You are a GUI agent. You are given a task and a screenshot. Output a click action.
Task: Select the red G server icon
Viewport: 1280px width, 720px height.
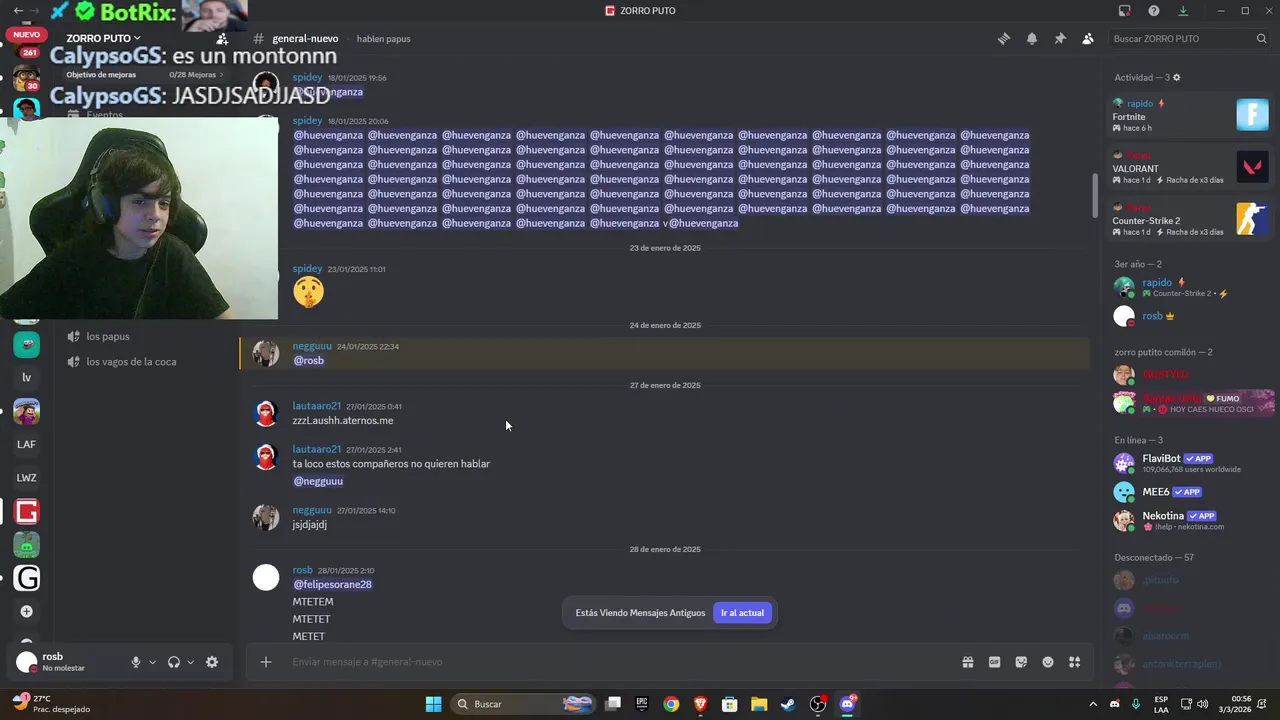[x=26, y=512]
